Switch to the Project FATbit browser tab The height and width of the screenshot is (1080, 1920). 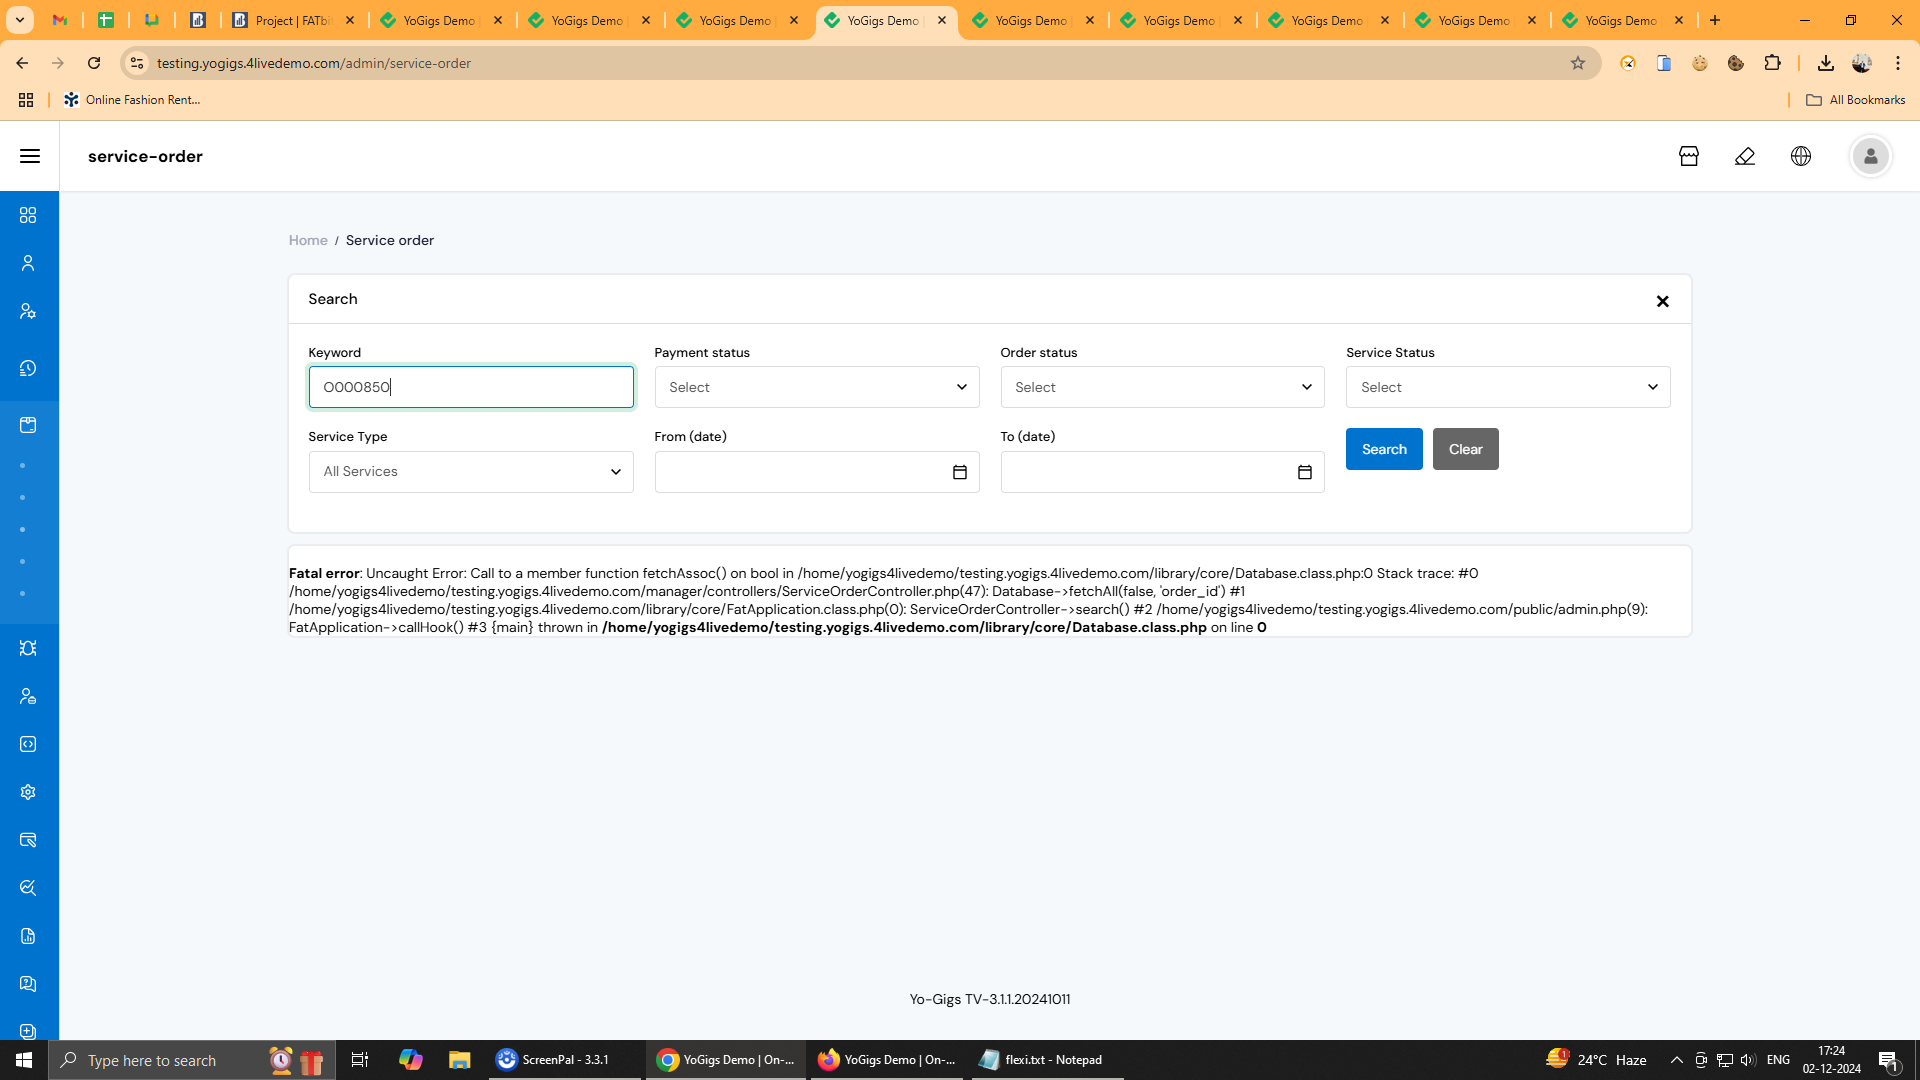(x=292, y=20)
